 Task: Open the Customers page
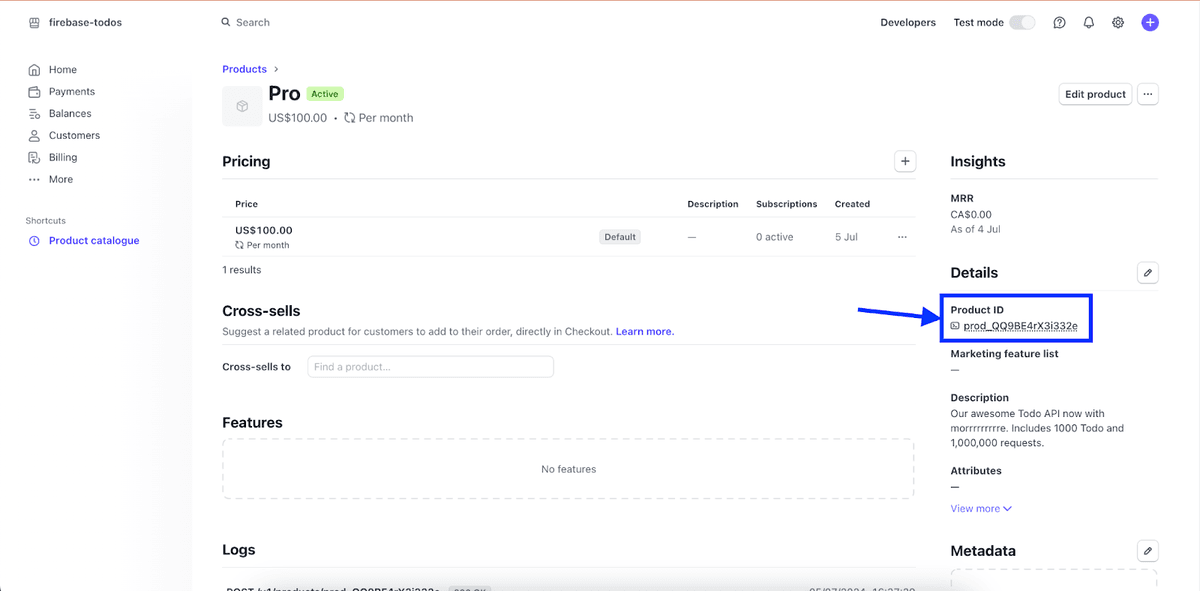click(72, 135)
